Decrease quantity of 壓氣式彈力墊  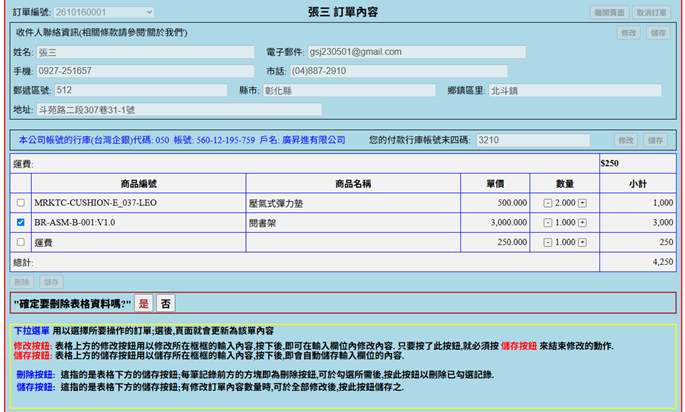547,203
